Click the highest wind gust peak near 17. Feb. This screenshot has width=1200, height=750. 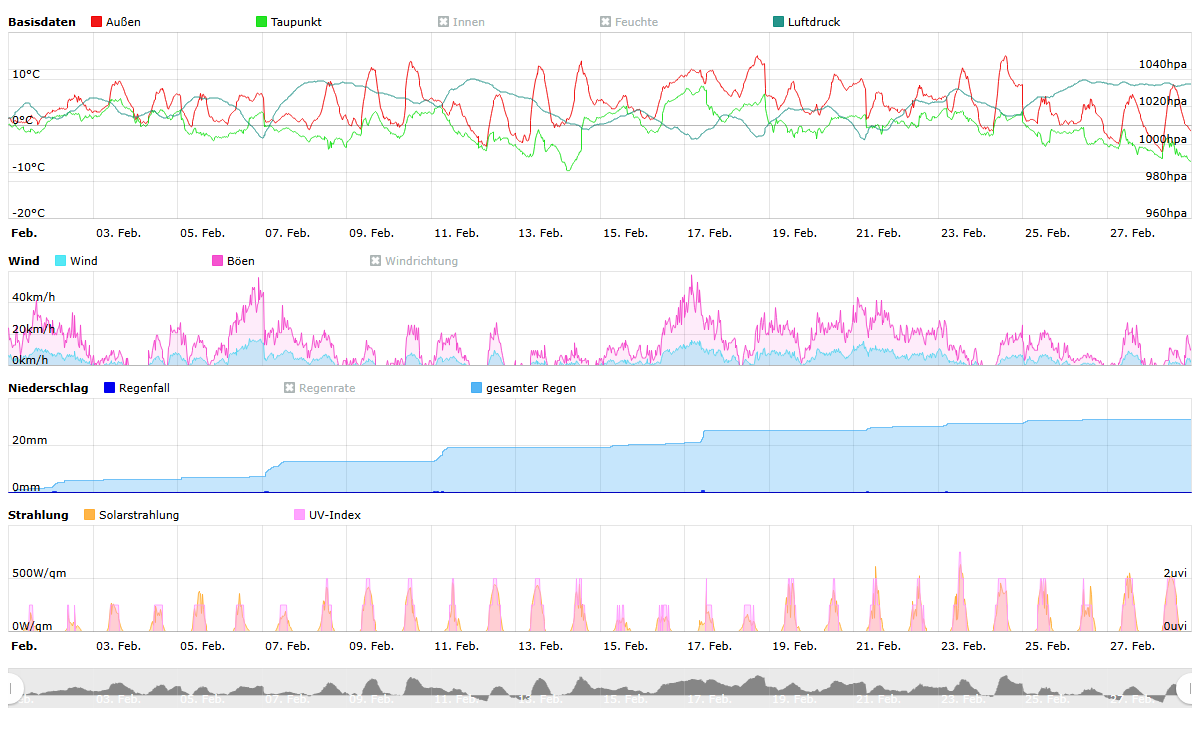tap(691, 279)
